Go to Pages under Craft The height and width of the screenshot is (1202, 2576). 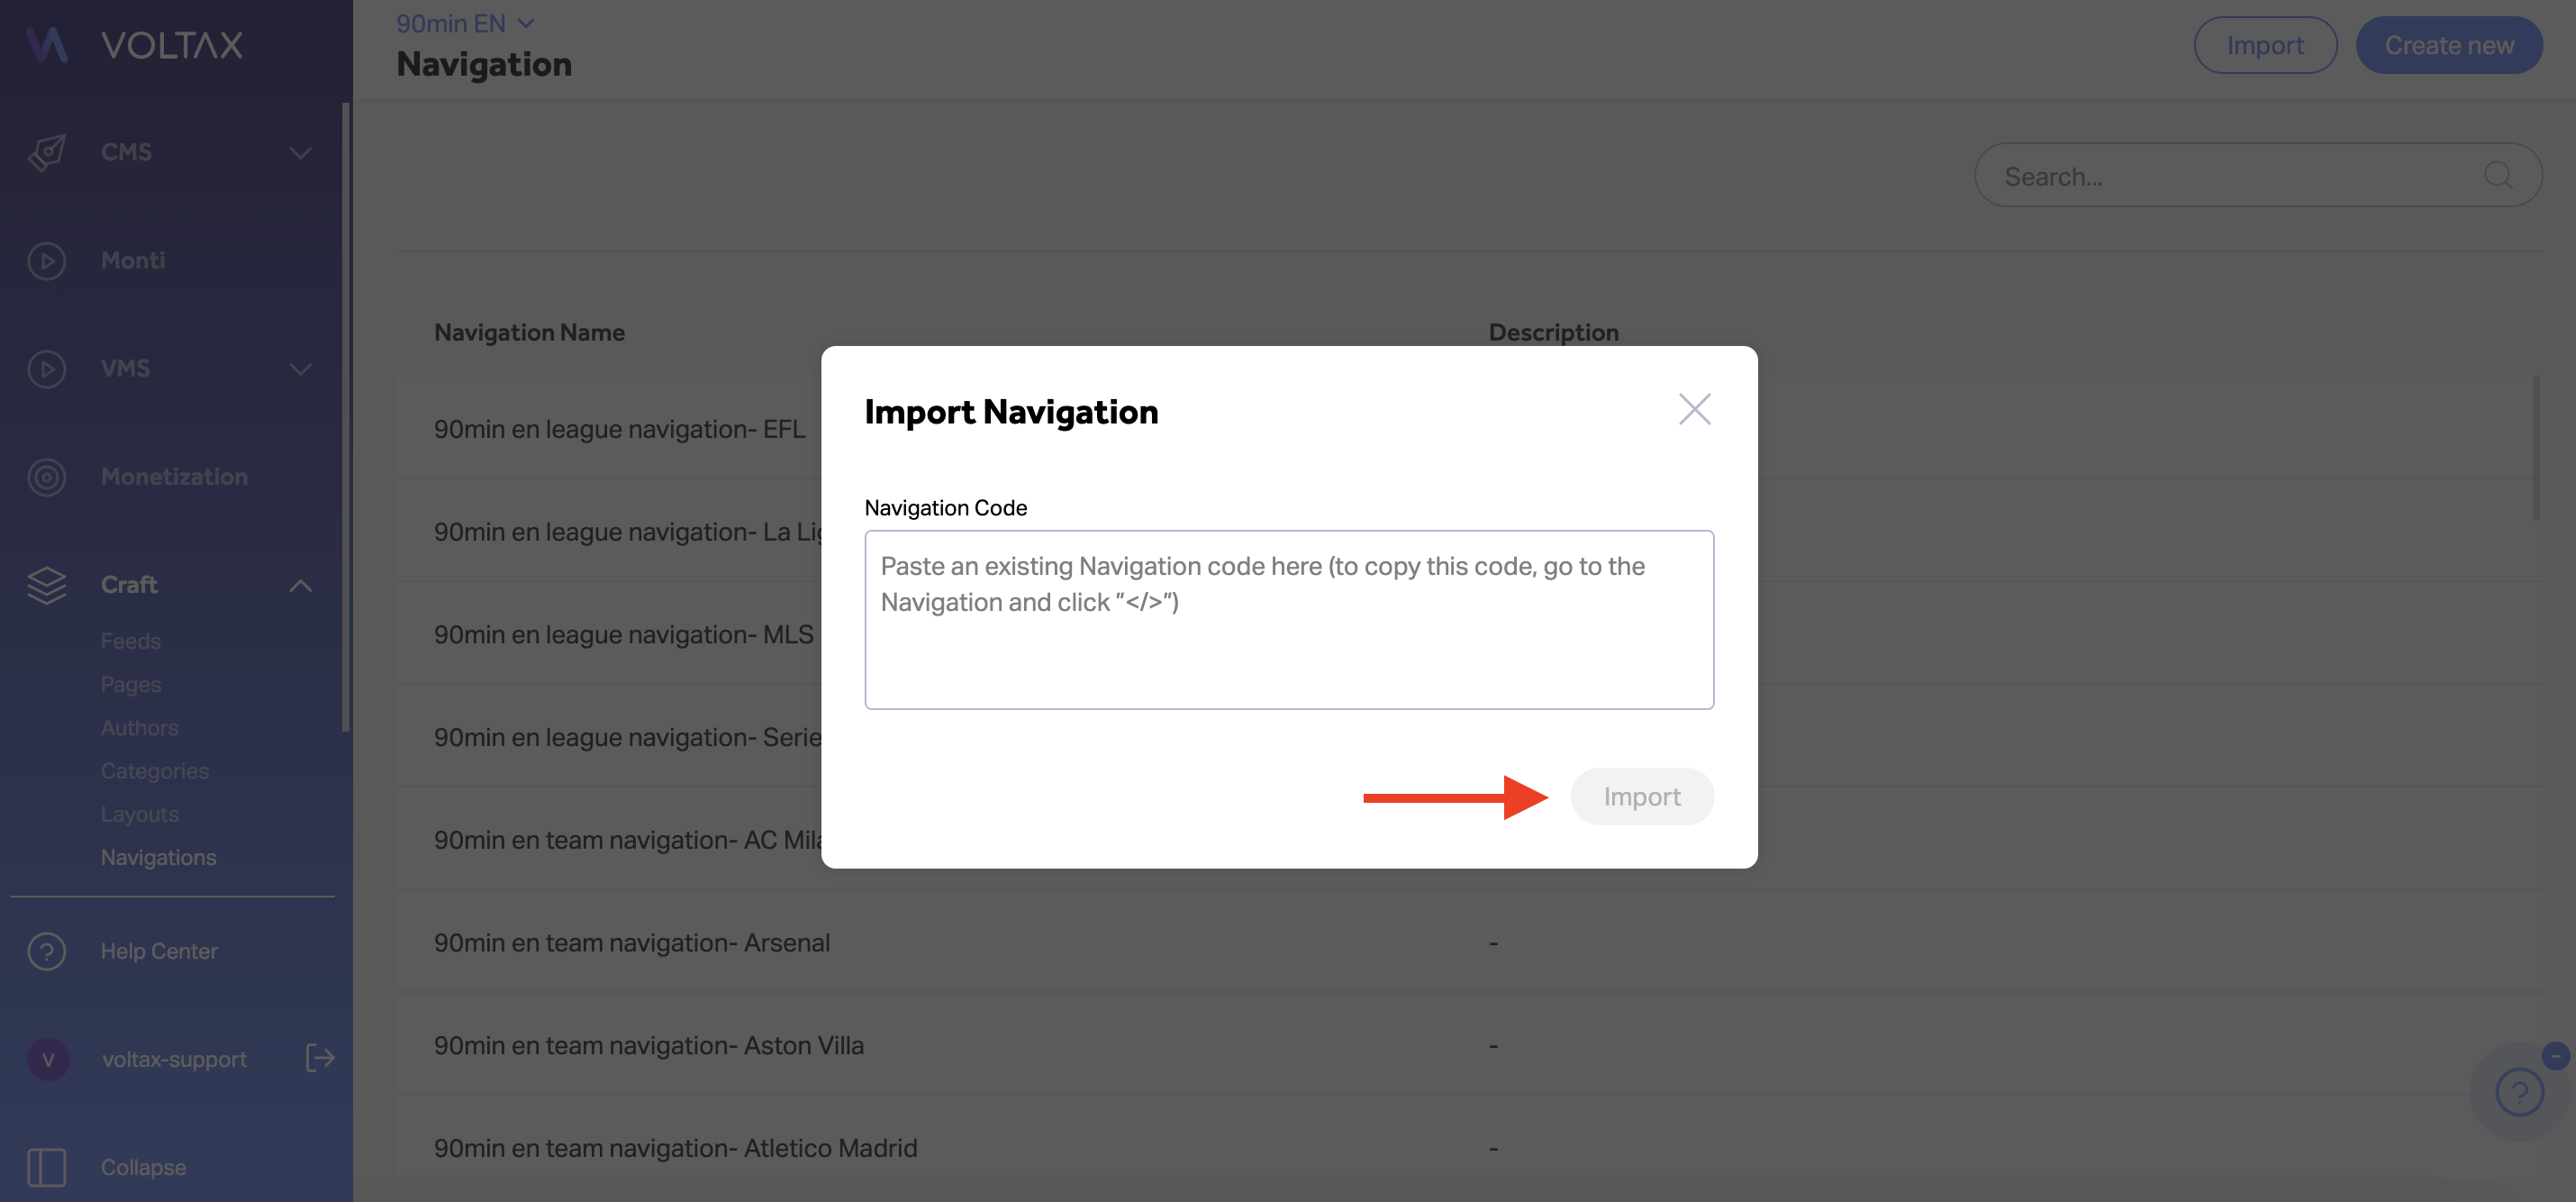pos(130,684)
